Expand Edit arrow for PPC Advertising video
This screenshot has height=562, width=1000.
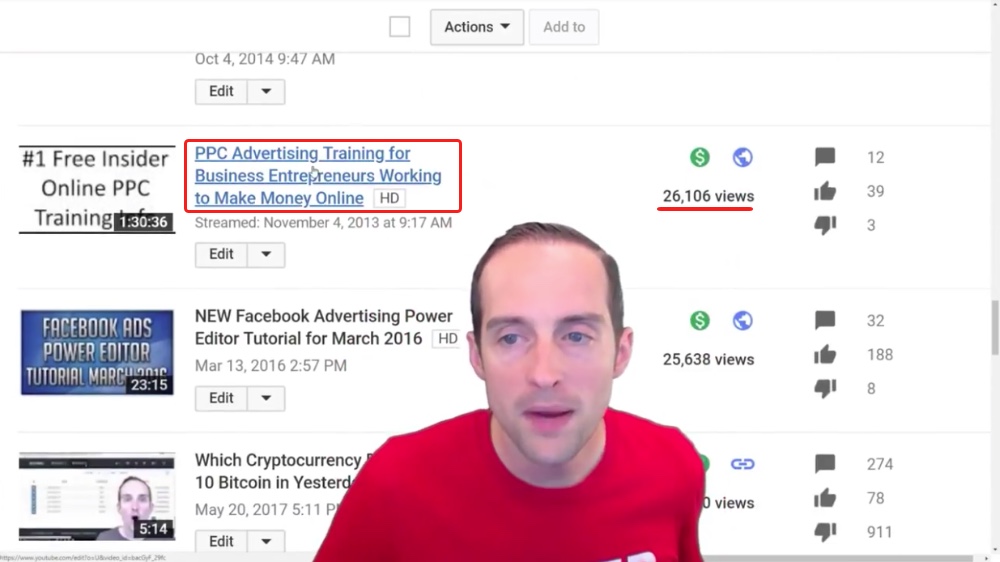coord(266,255)
